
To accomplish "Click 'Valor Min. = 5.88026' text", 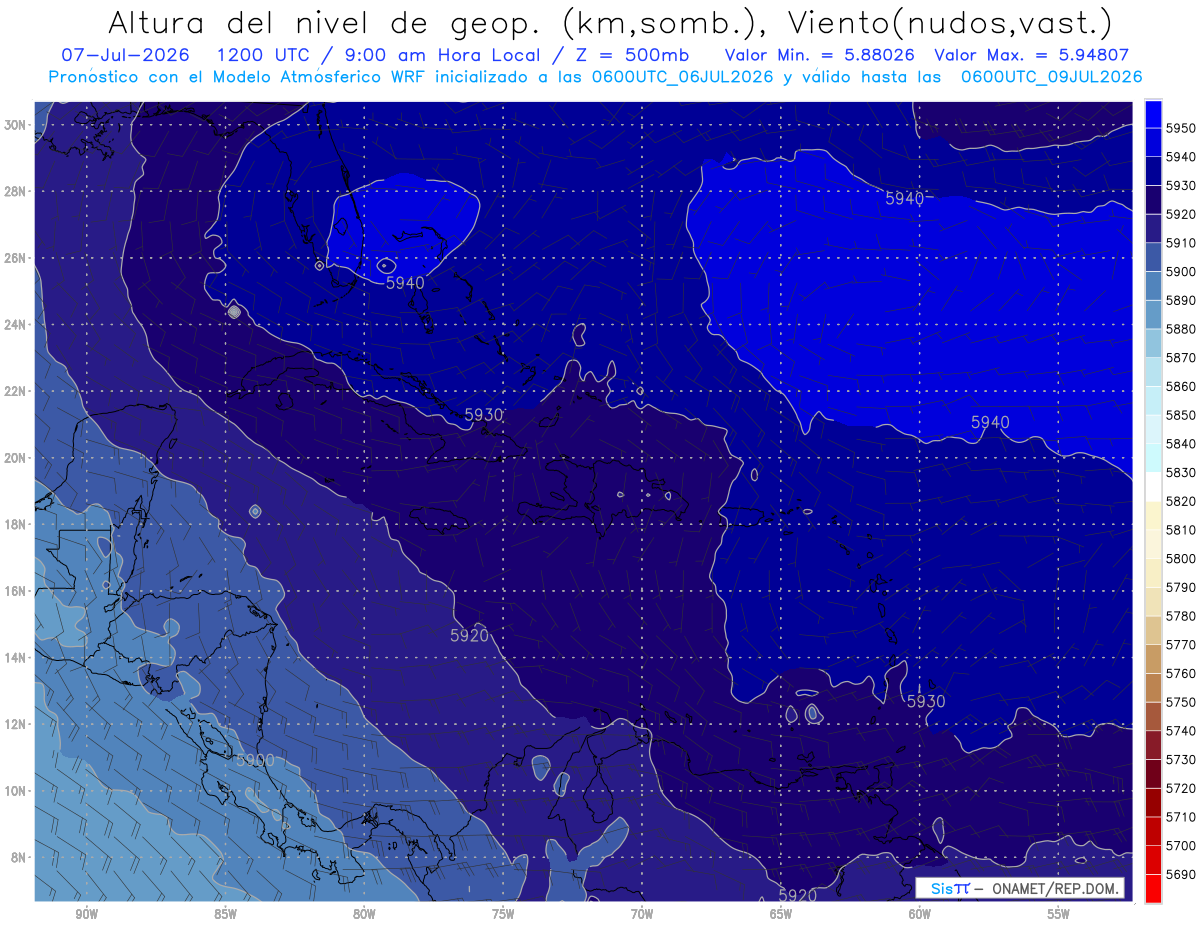I will point(820,55).
